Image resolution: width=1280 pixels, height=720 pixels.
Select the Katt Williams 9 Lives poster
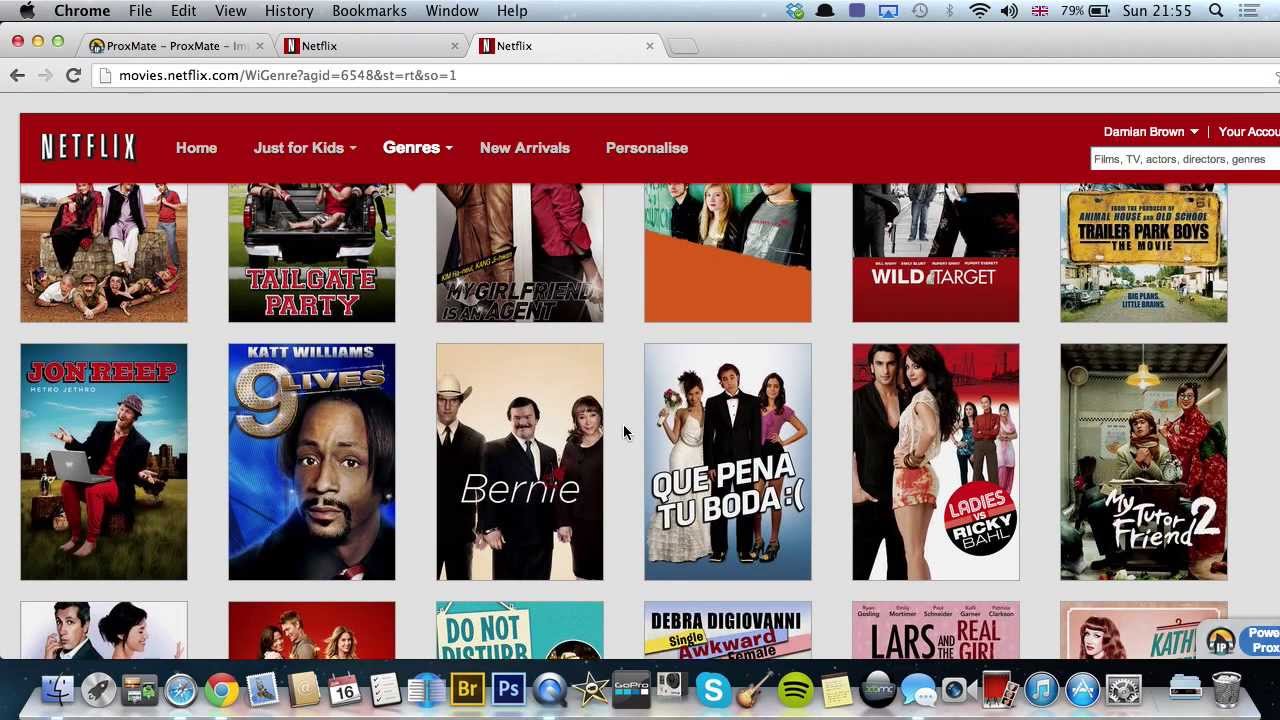tap(312, 462)
